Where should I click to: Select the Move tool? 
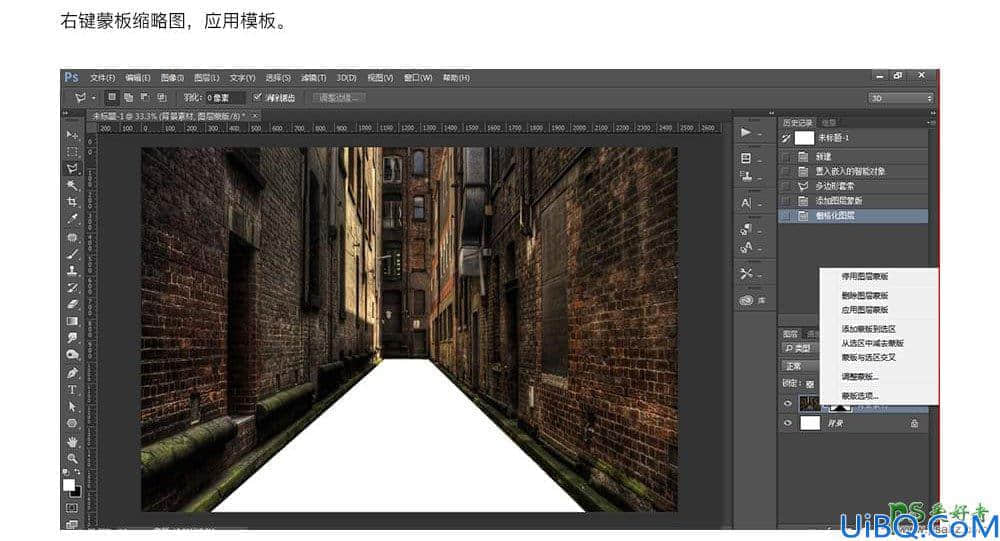pos(72,135)
